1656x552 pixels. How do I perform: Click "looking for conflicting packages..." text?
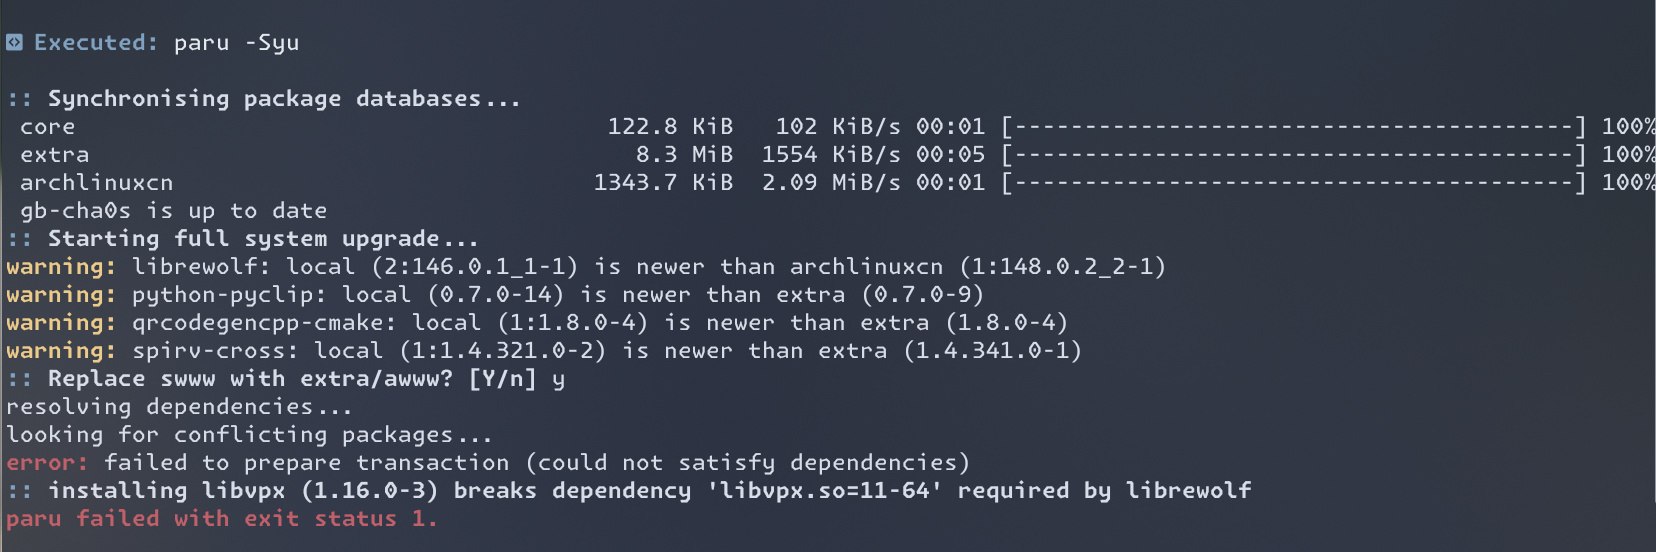pos(249,435)
